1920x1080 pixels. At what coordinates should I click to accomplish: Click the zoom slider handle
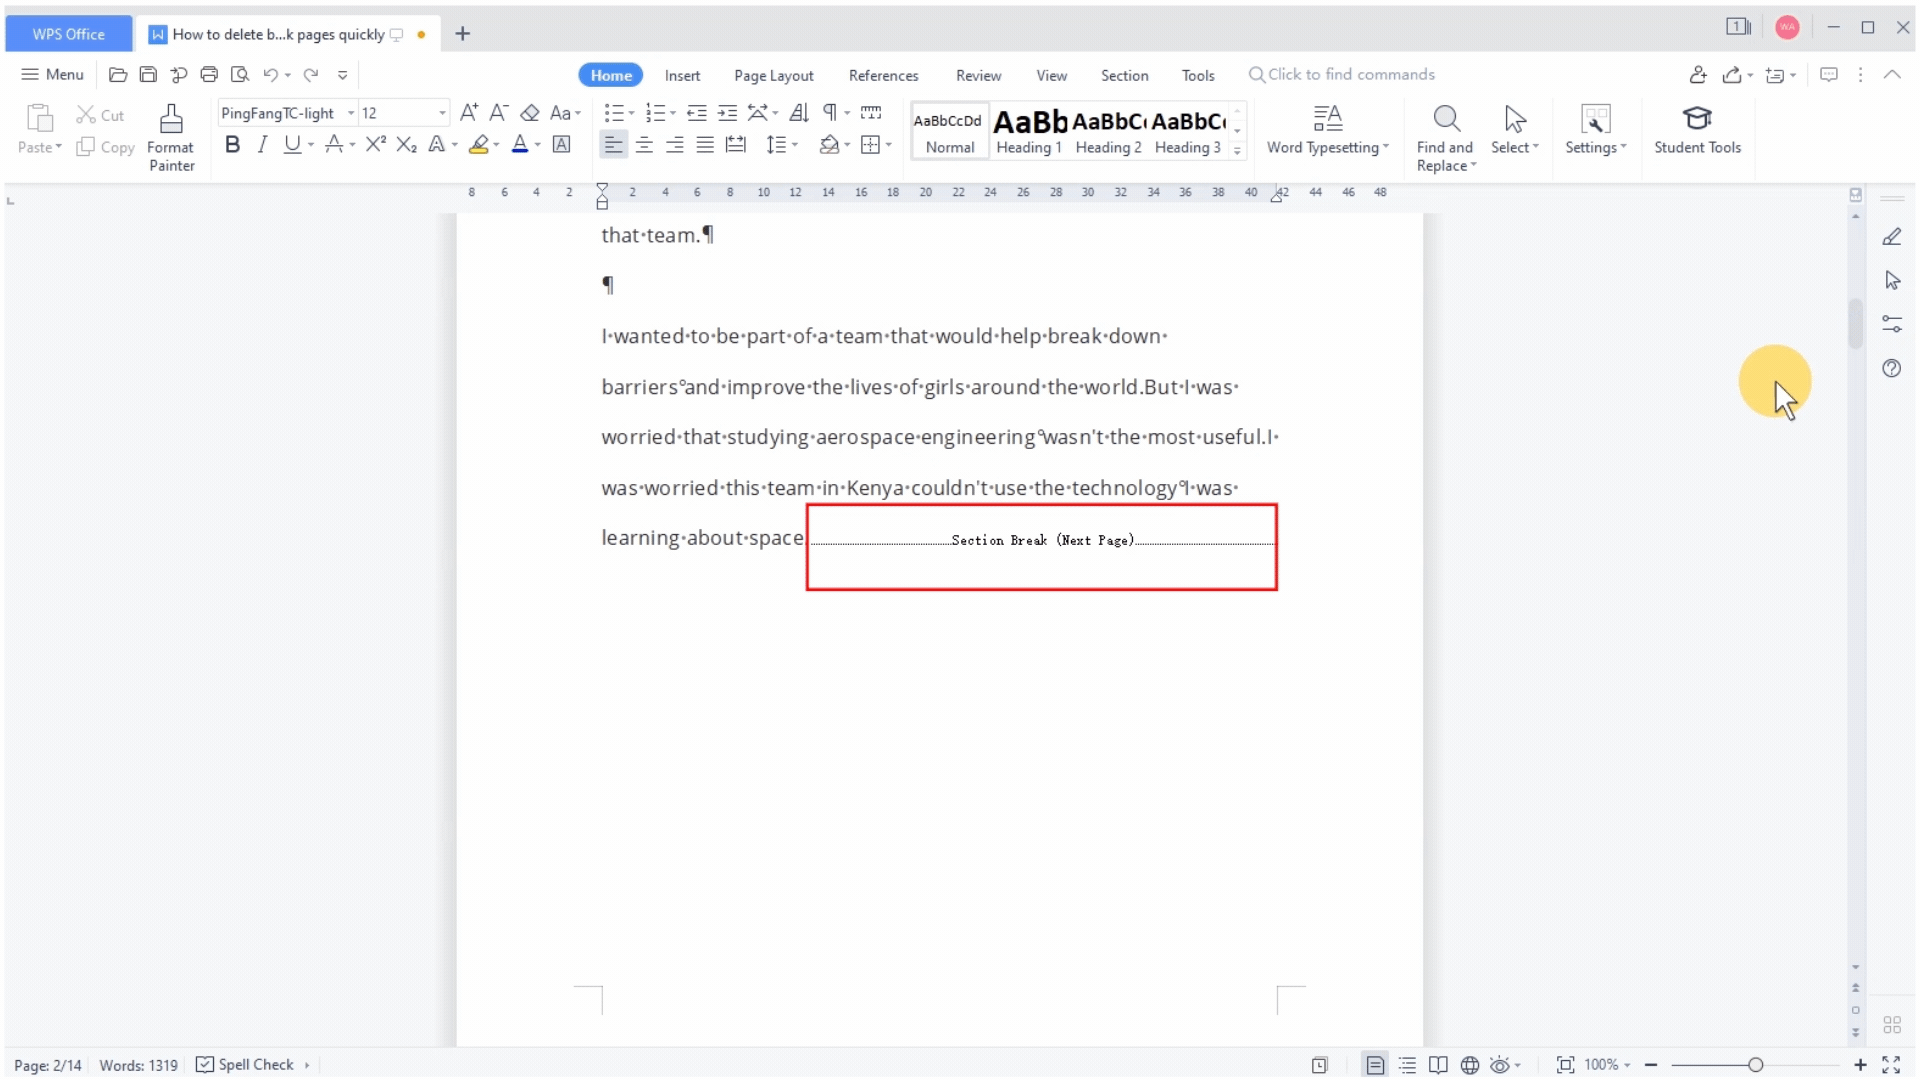tap(1755, 1065)
